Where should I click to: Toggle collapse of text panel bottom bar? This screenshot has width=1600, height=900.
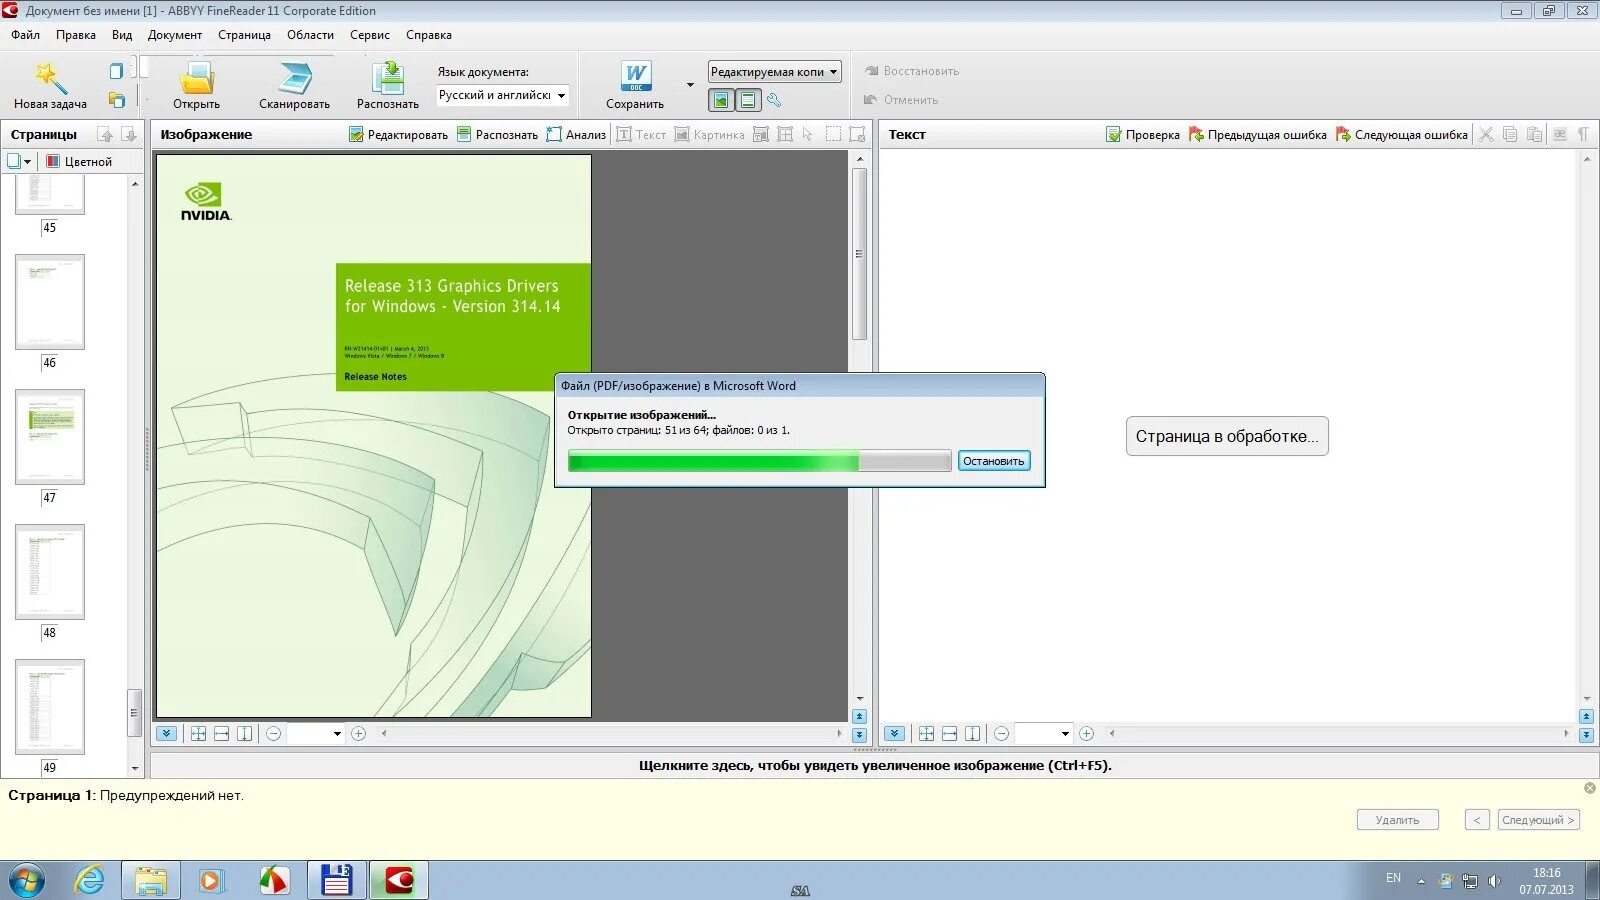click(895, 733)
